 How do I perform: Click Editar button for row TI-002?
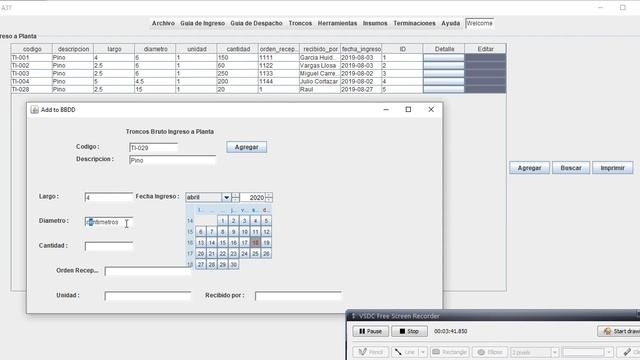click(485, 65)
